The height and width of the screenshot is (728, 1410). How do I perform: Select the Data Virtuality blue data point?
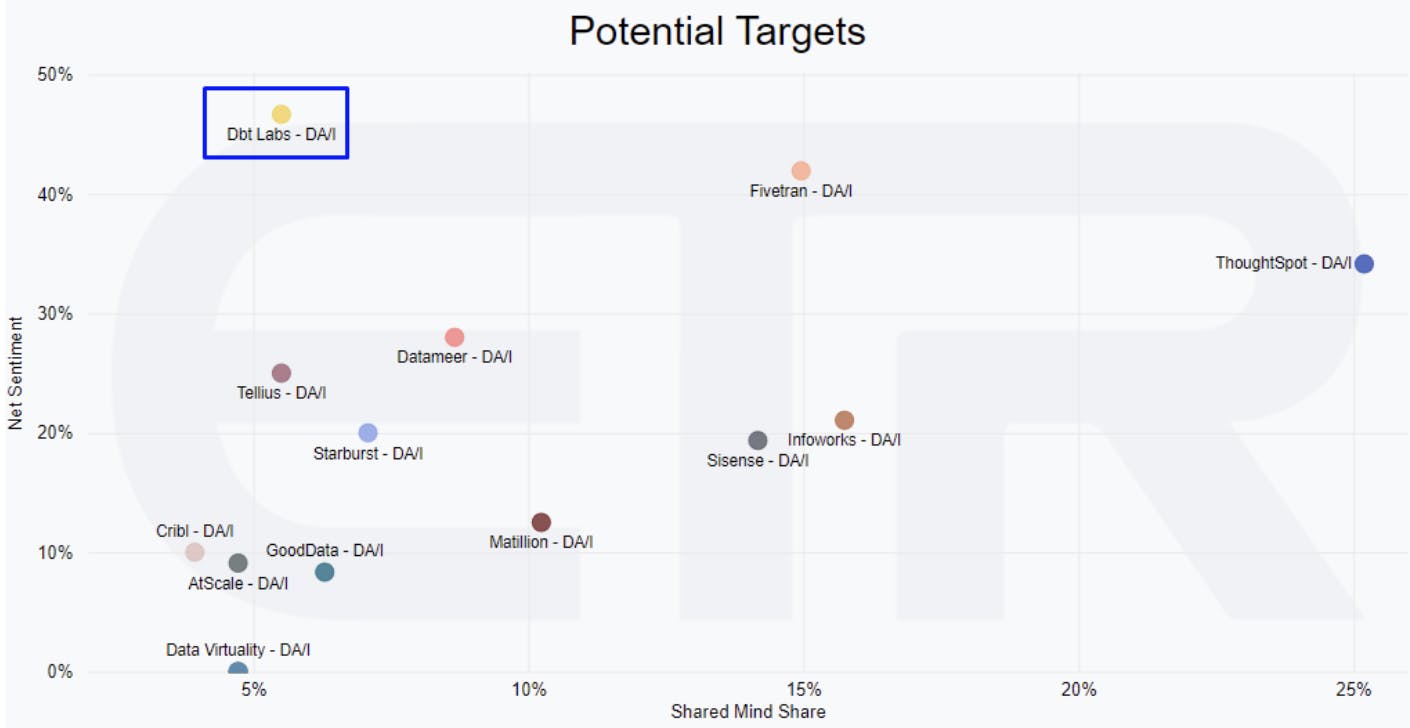(x=238, y=670)
